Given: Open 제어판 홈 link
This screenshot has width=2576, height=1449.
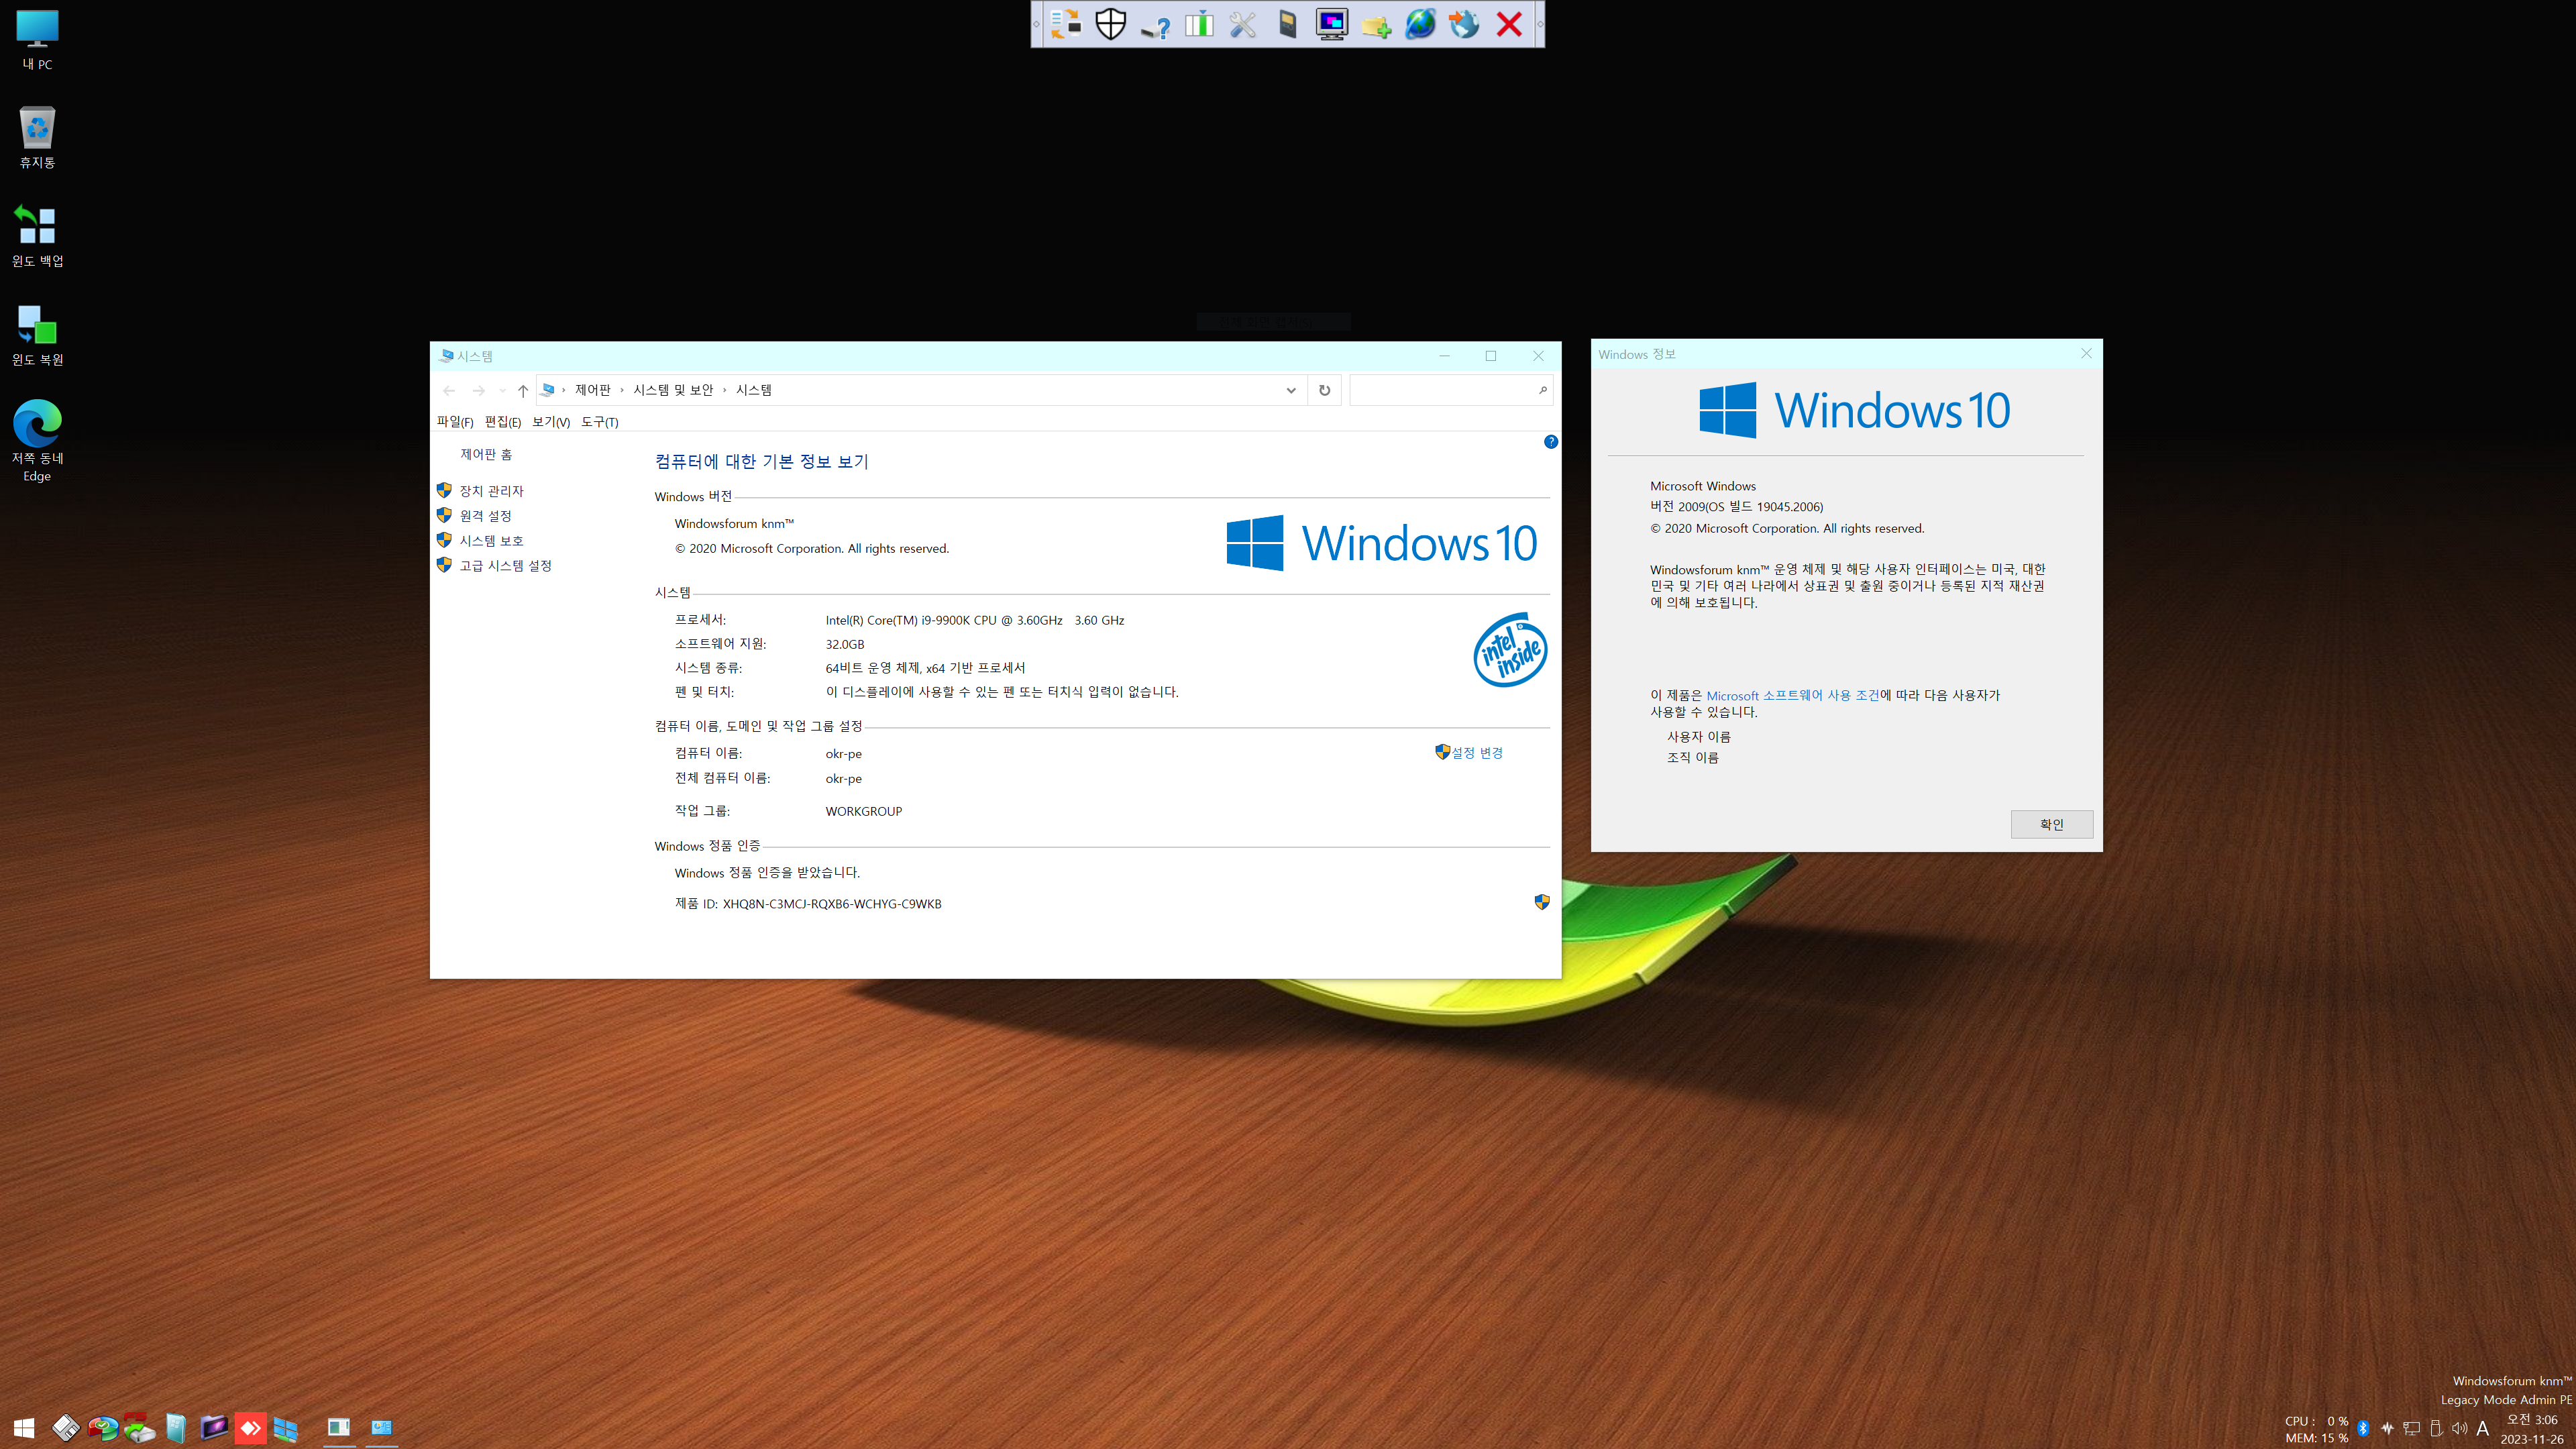Looking at the screenshot, I should click(x=486, y=454).
